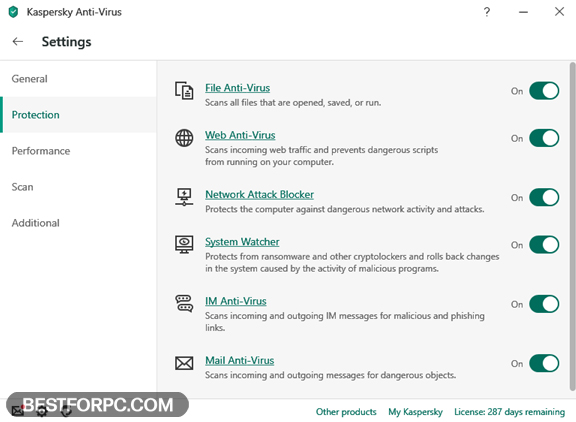The width and height of the screenshot is (576, 422).
Task: Click the License days remaining link
Action: point(510,412)
